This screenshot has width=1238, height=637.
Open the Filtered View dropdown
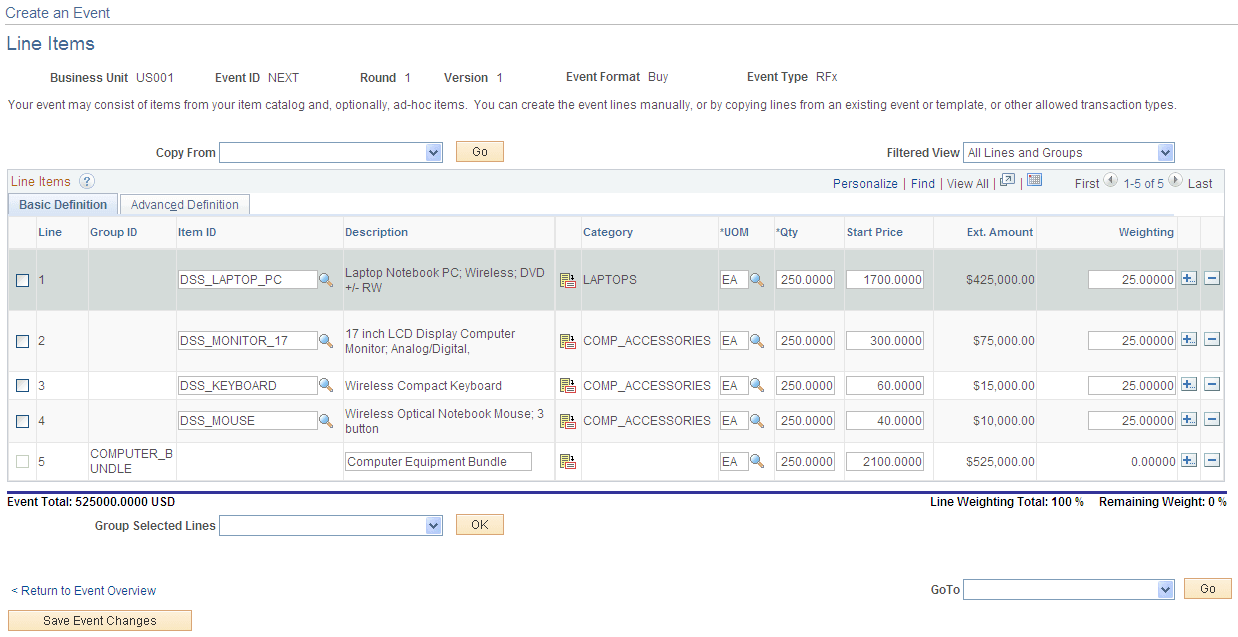pos(1165,152)
